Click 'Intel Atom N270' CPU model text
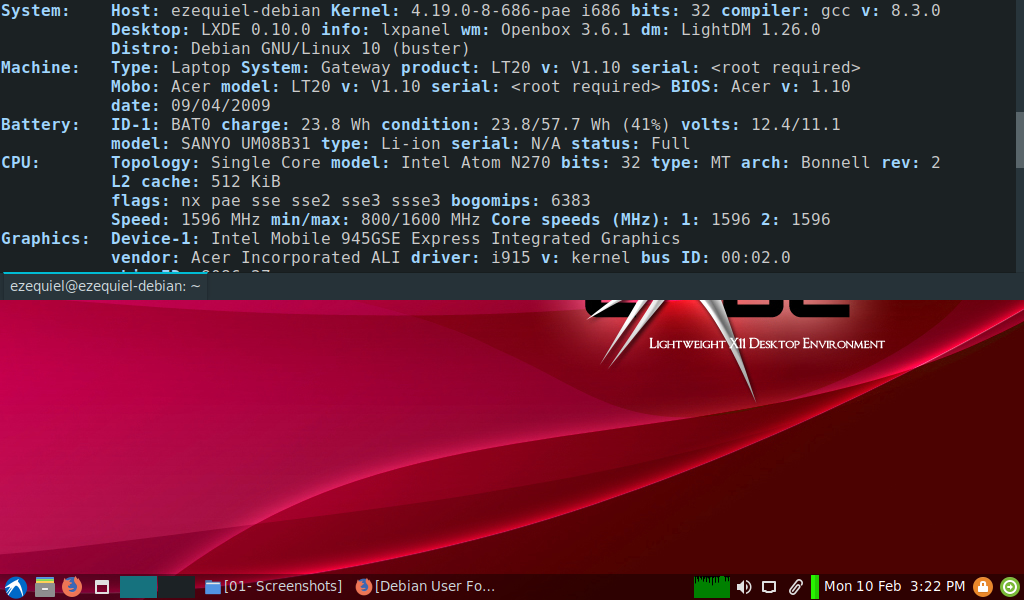1024x600 pixels. (x=475, y=162)
